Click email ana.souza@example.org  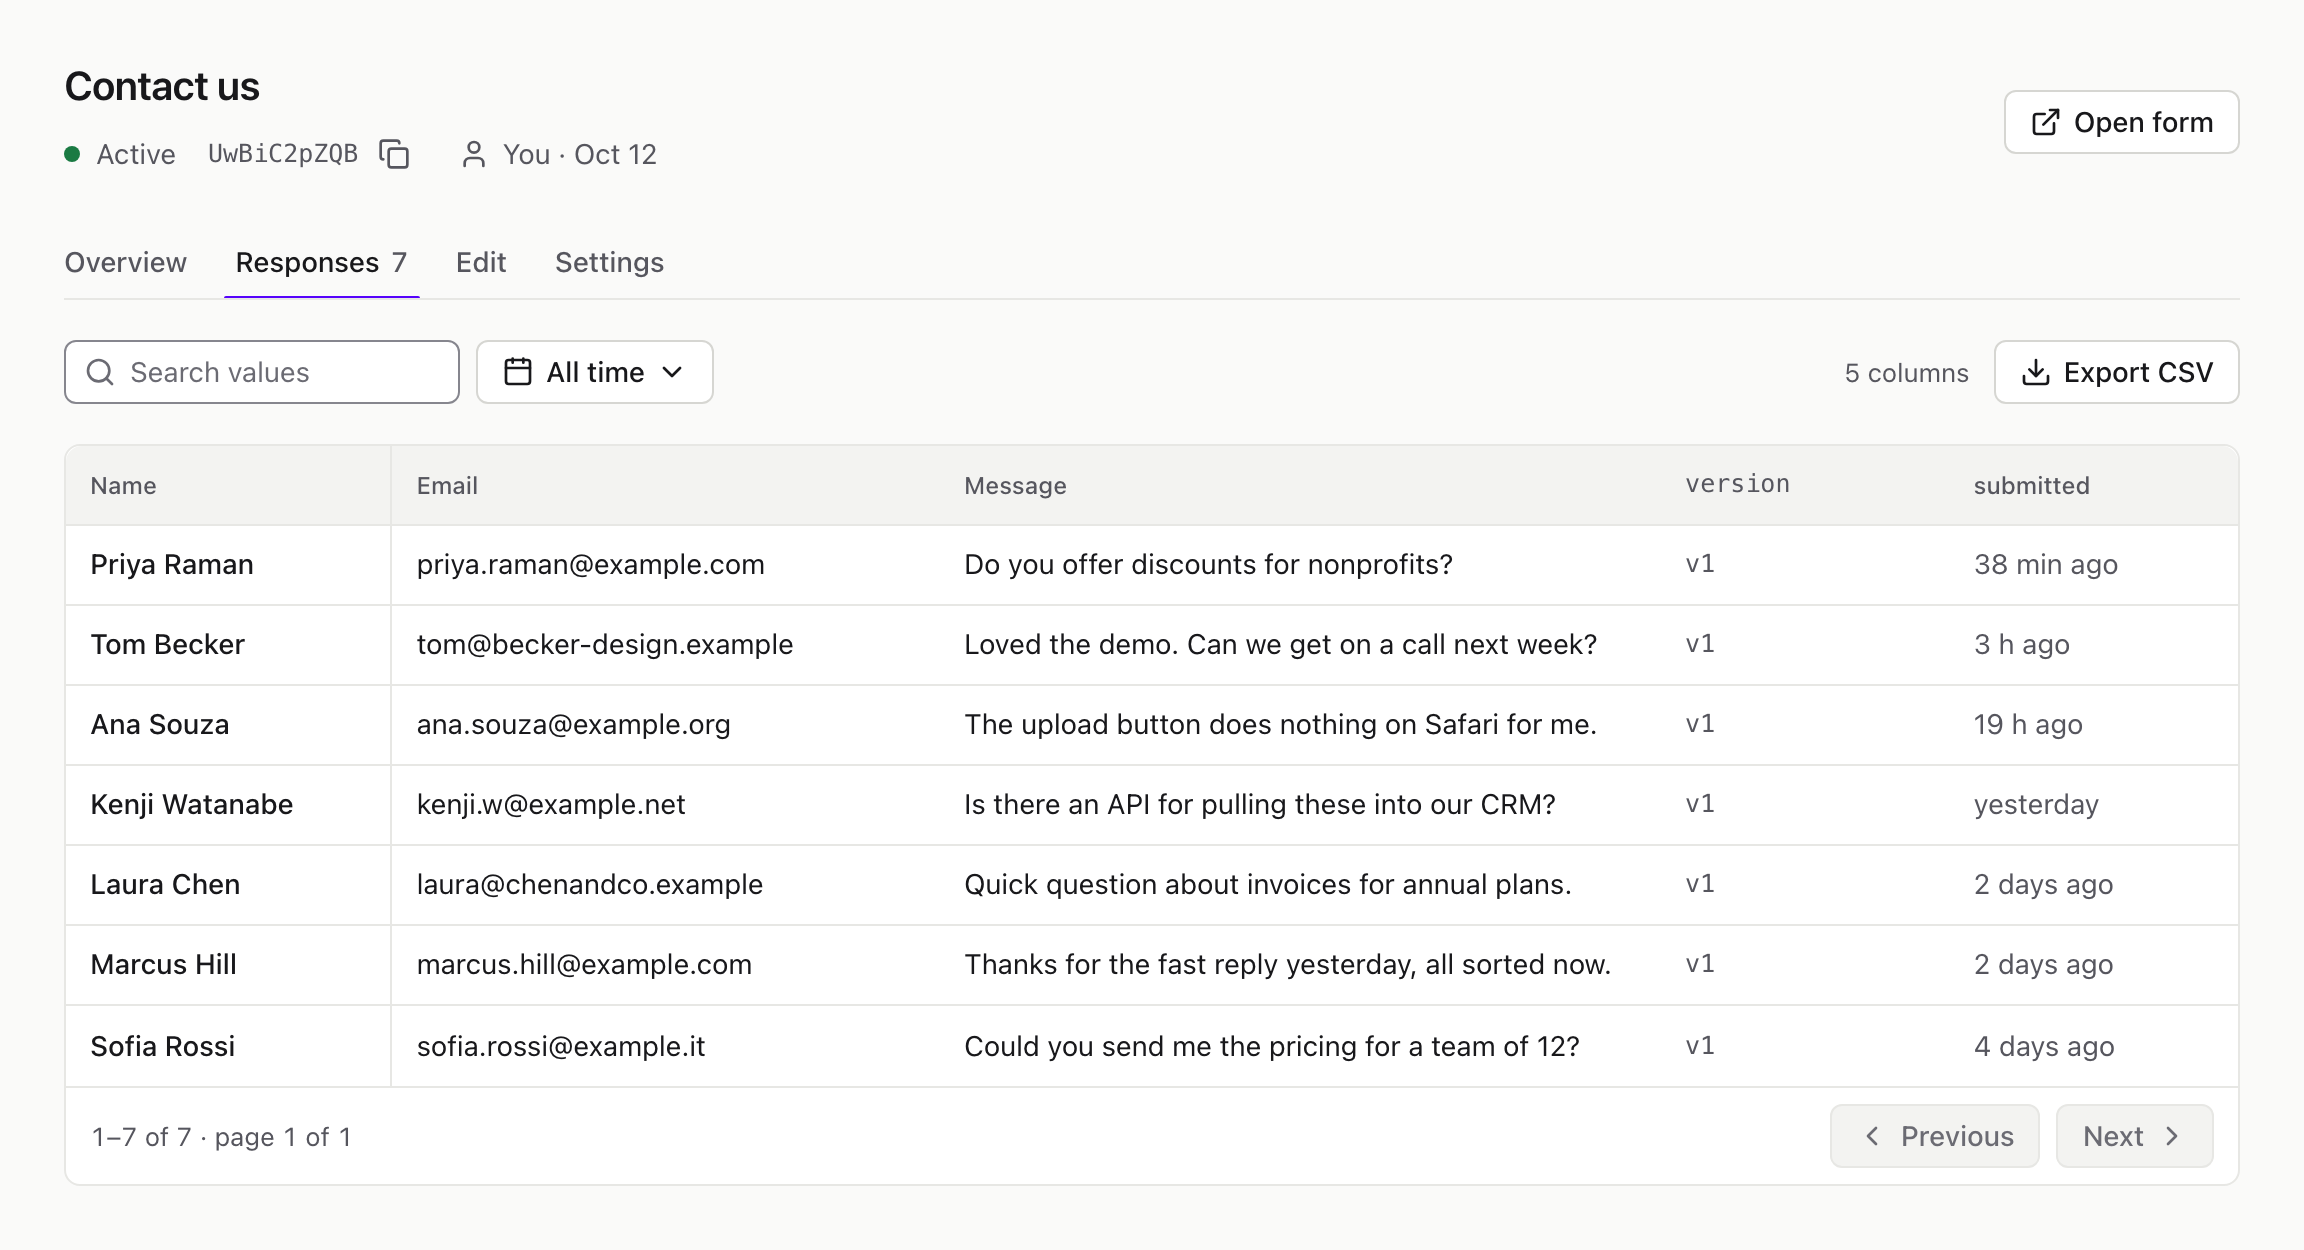[x=573, y=725]
